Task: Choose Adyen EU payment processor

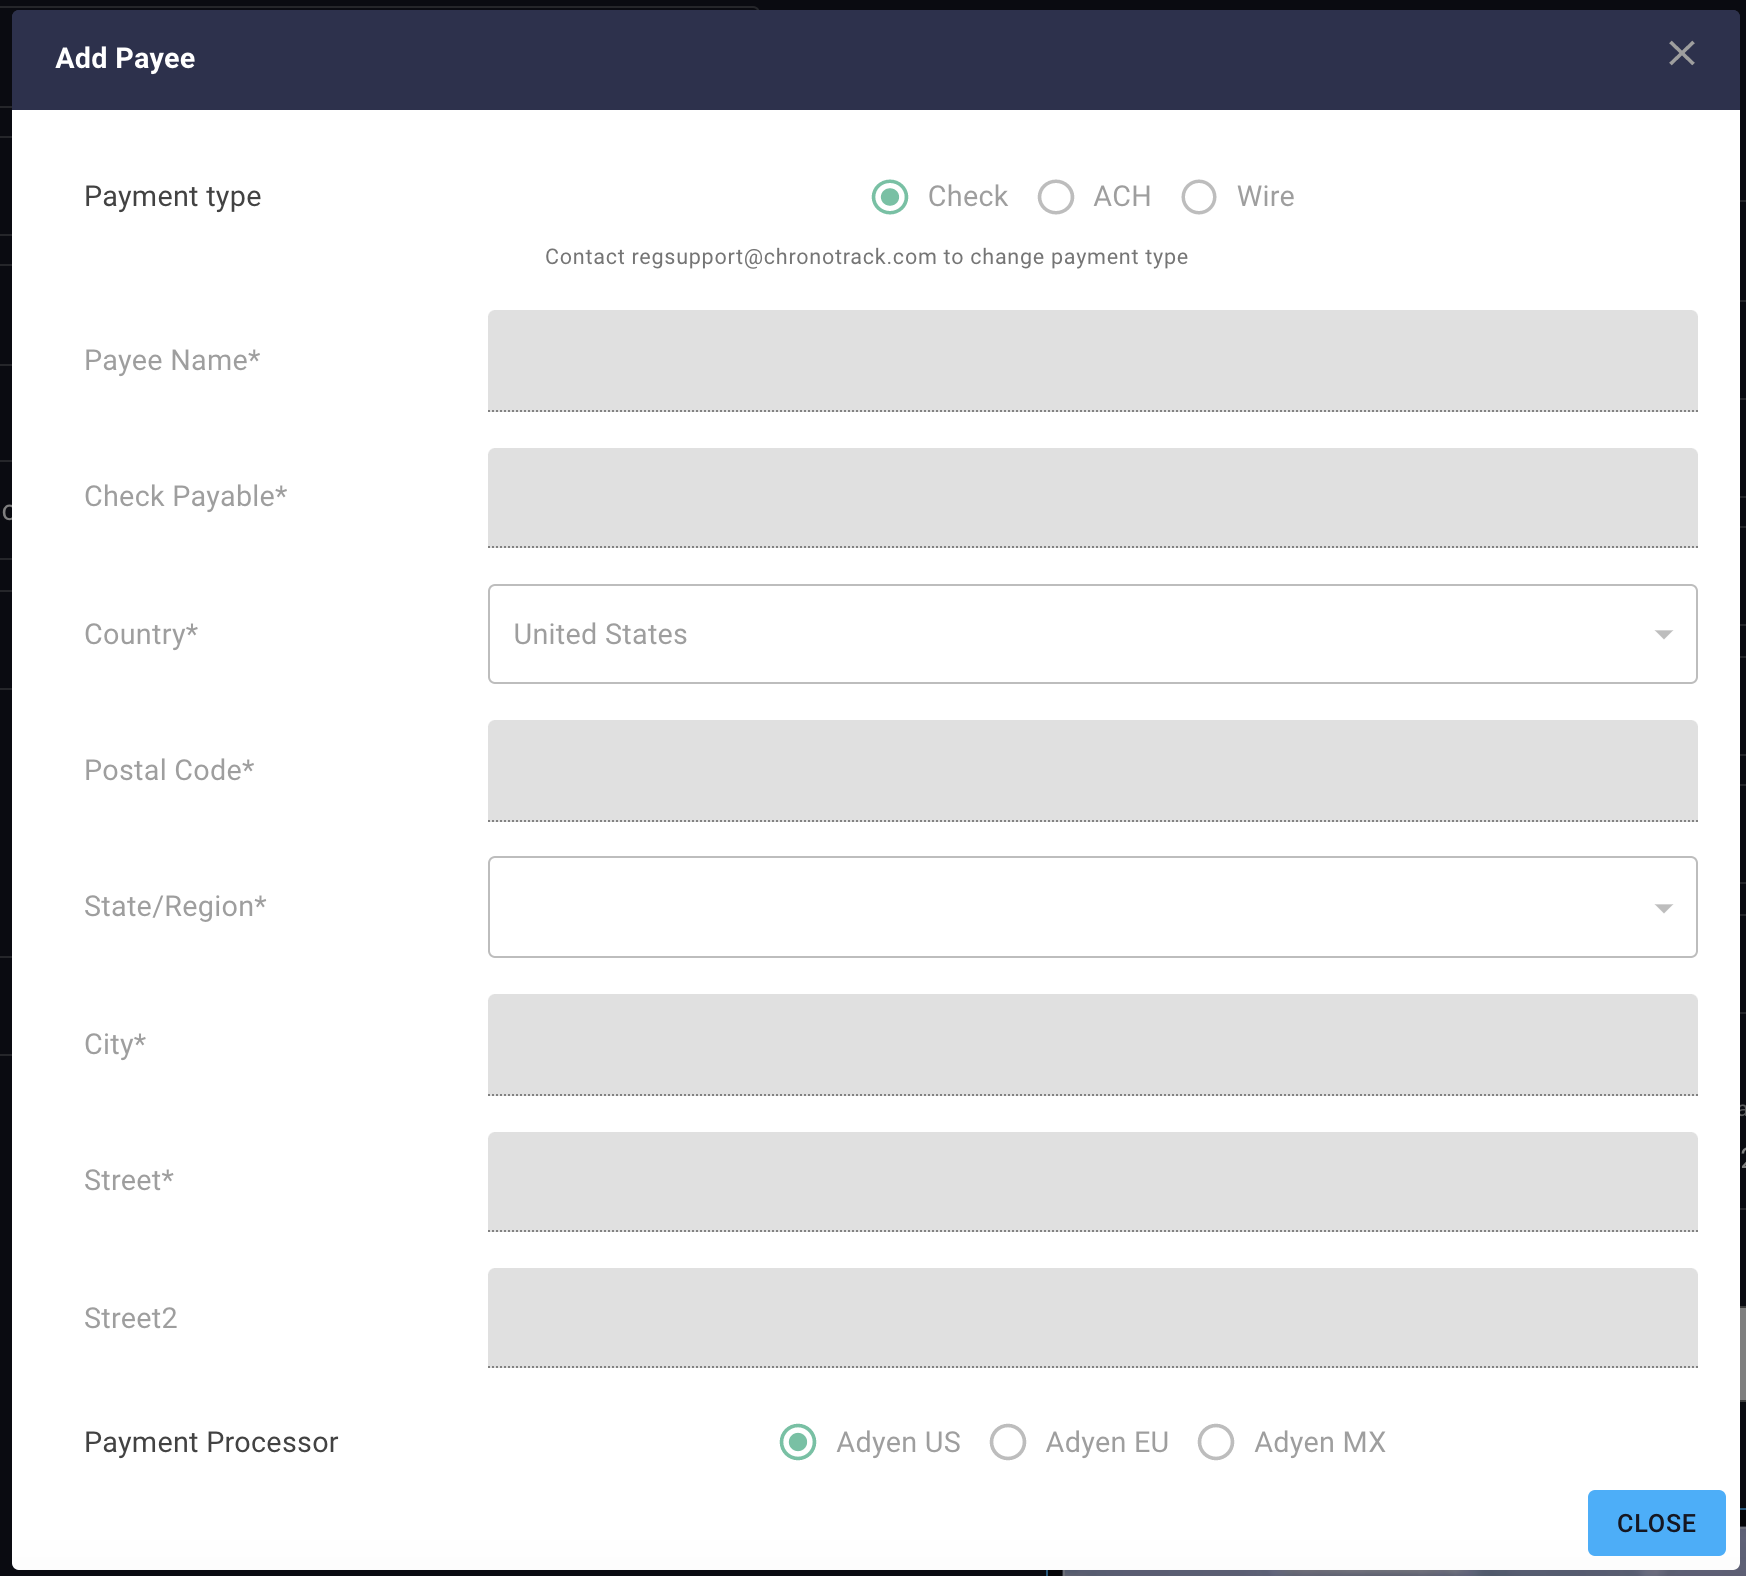Action: click(x=1008, y=1442)
